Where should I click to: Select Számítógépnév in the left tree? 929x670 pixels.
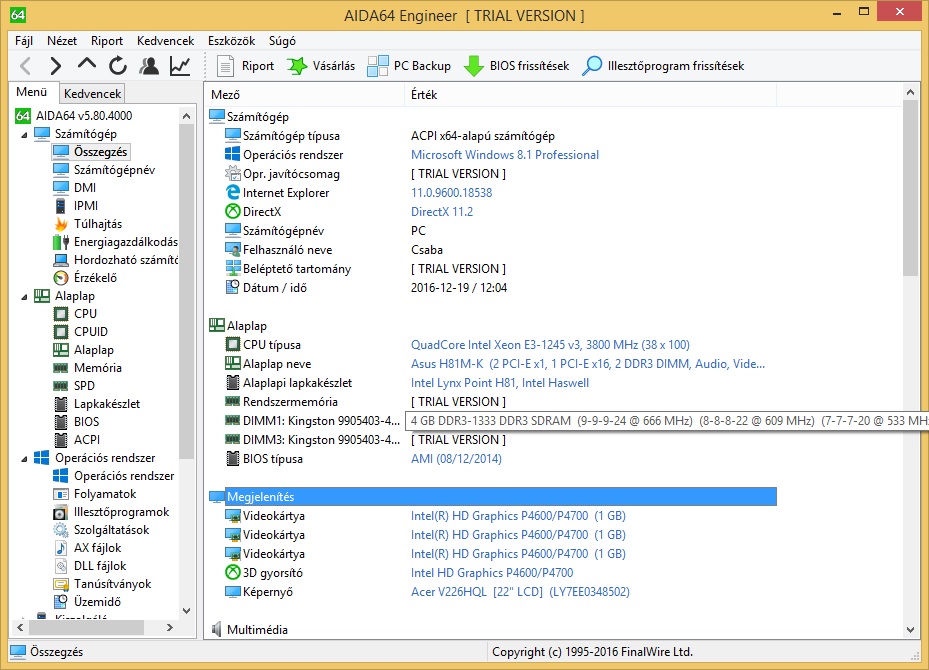(x=114, y=170)
